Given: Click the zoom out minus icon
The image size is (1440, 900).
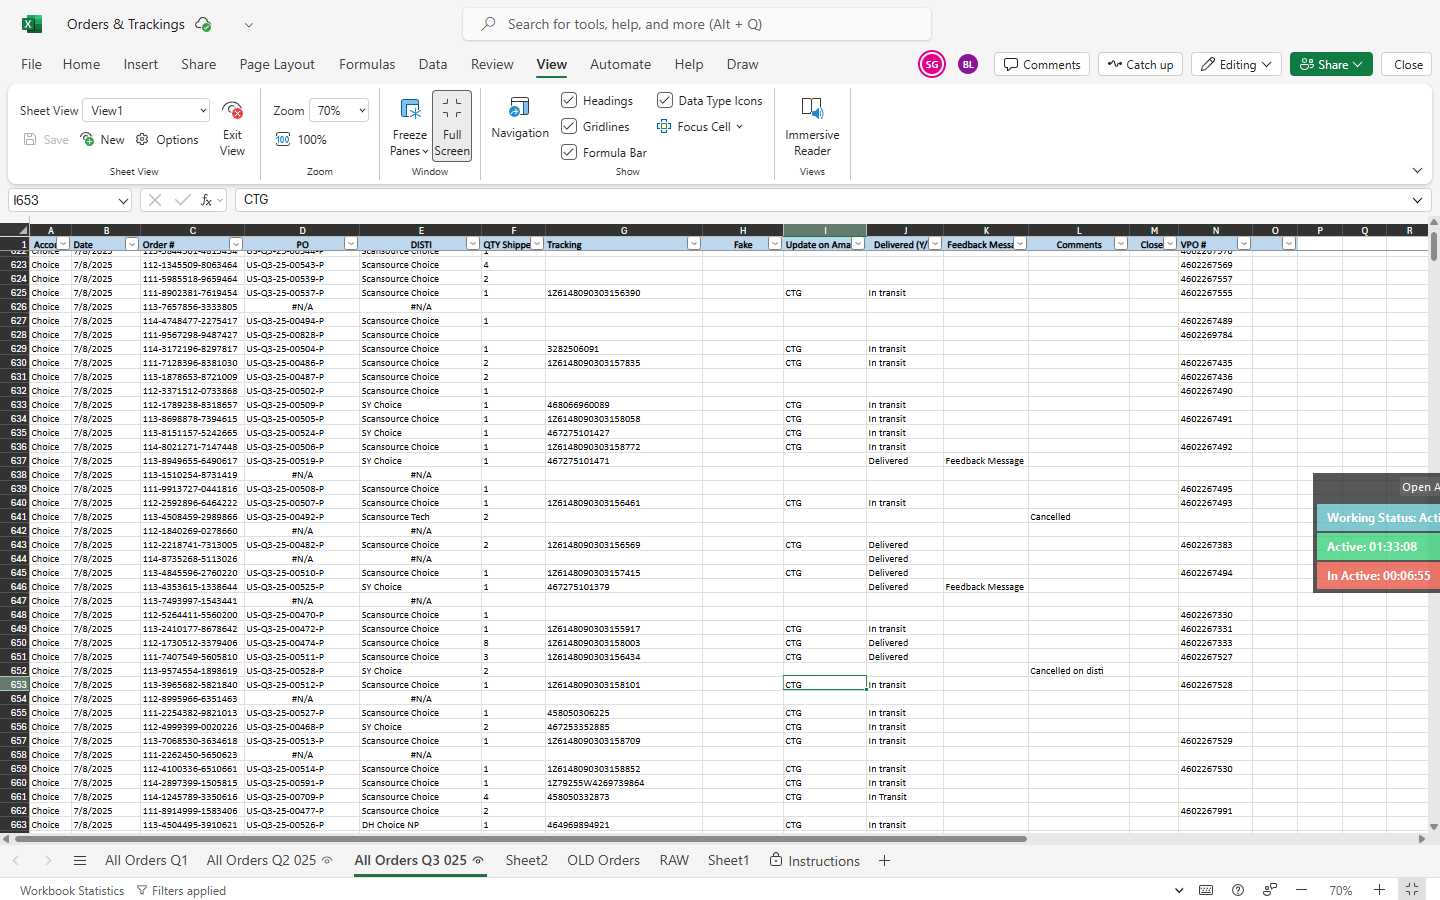Looking at the screenshot, I should coord(1301,890).
